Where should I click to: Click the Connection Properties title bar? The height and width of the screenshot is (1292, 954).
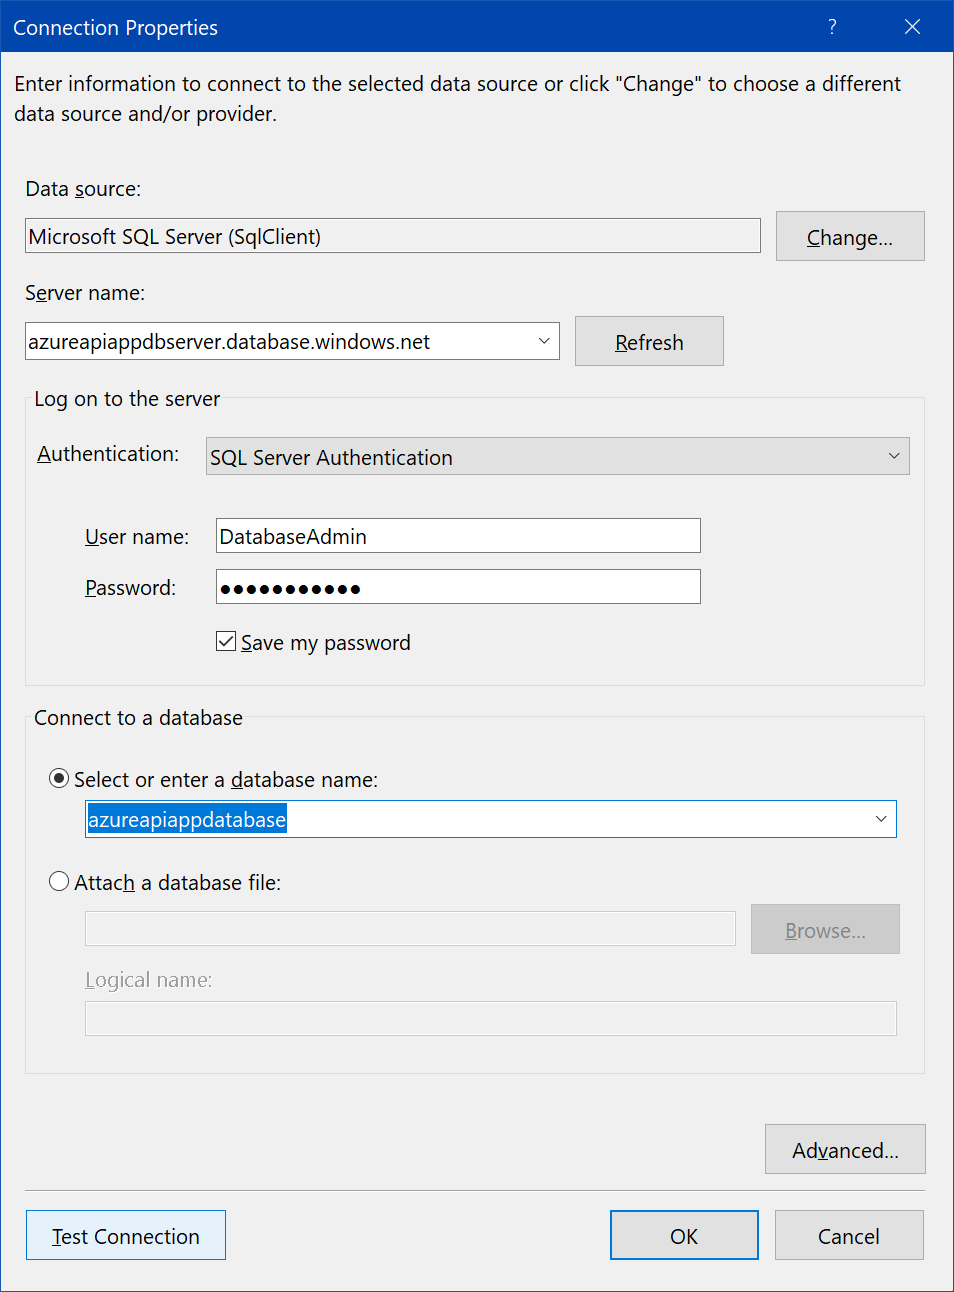(x=400, y=27)
